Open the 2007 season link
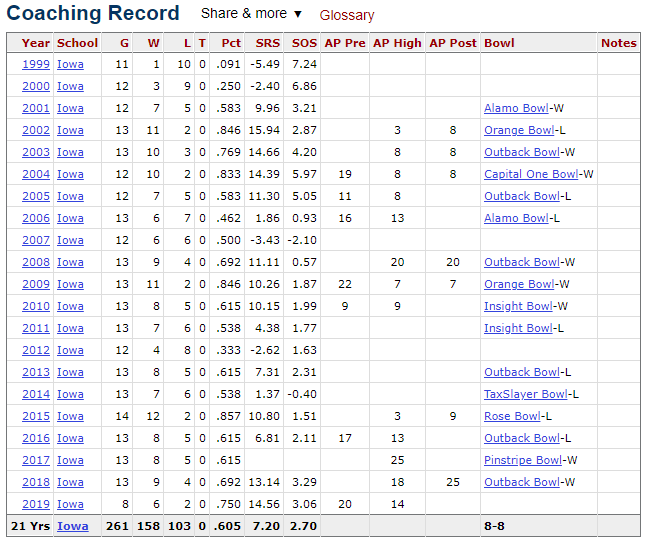The height and width of the screenshot is (542, 648). (x=36, y=240)
